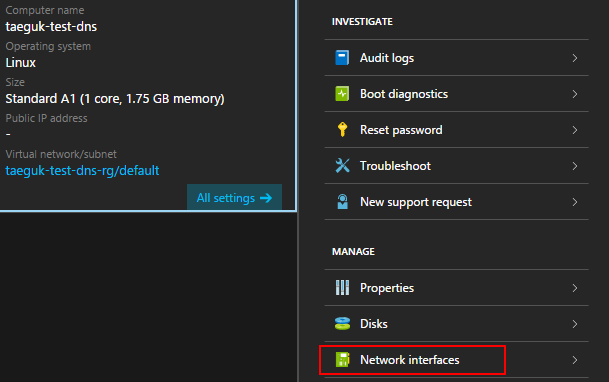Open New support request entry

click(456, 202)
